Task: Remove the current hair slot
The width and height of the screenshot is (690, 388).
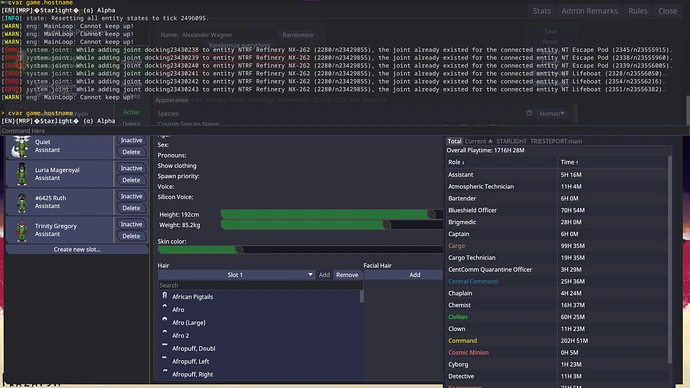Action: [347, 275]
